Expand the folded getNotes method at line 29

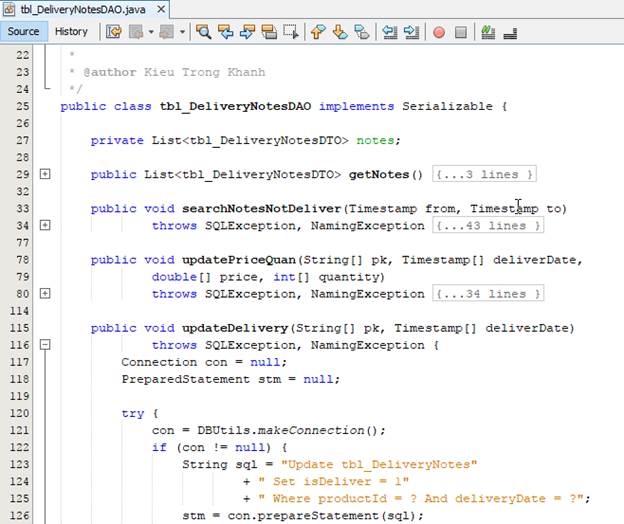coord(45,174)
